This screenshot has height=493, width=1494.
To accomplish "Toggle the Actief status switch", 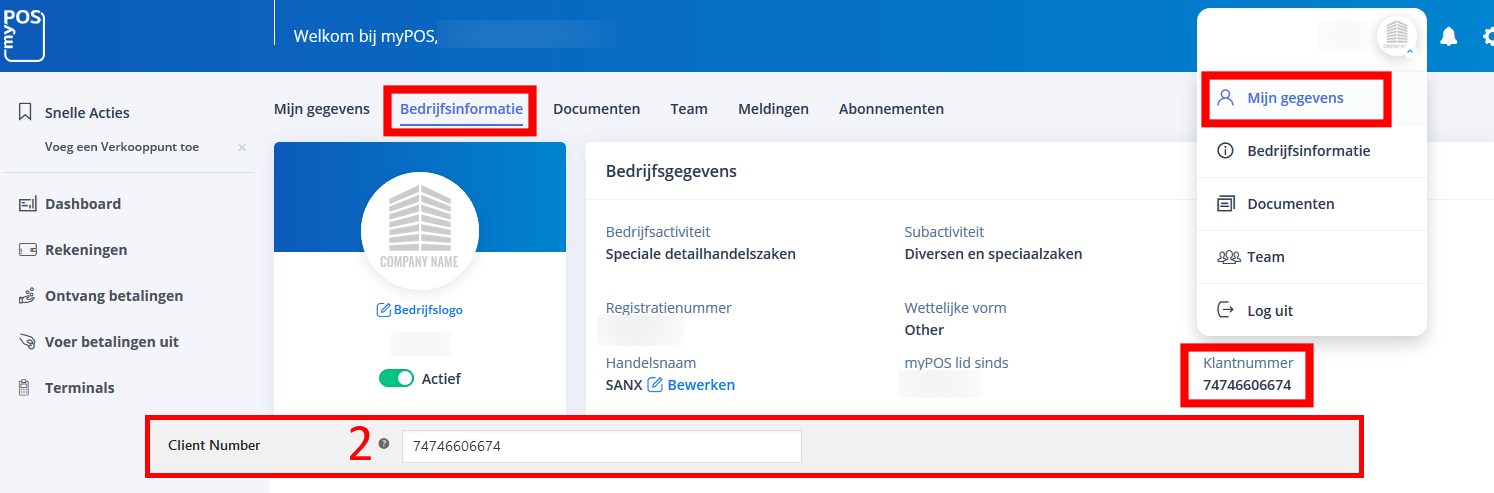I will pyautogui.click(x=396, y=379).
